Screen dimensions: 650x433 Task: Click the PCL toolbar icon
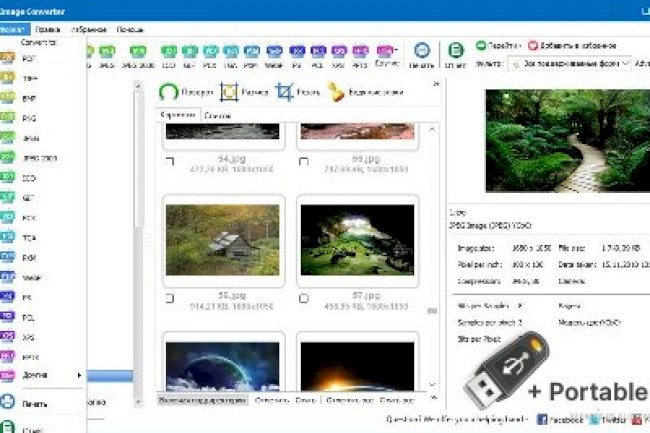tap(318, 56)
